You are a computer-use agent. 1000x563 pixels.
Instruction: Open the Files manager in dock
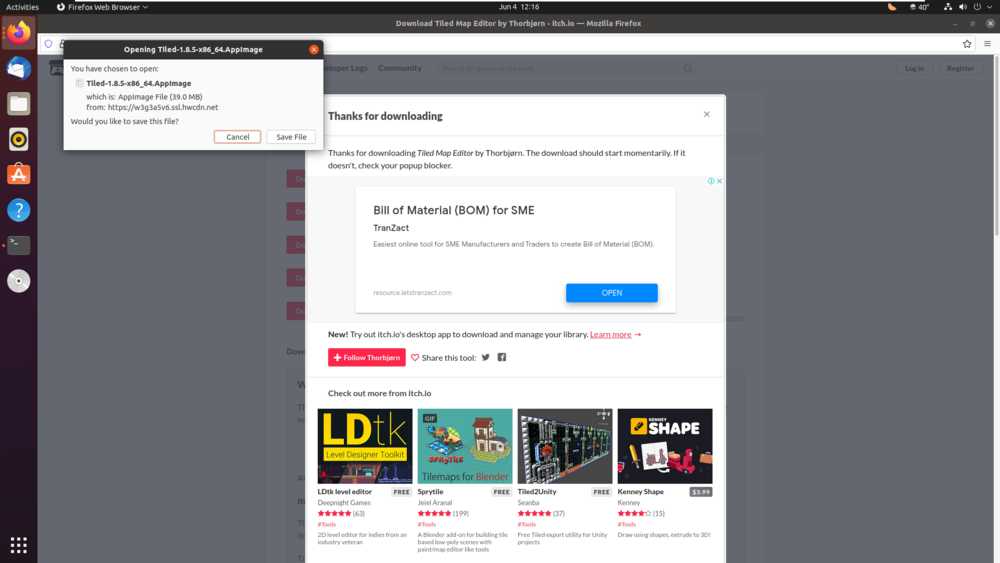click(x=18, y=103)
